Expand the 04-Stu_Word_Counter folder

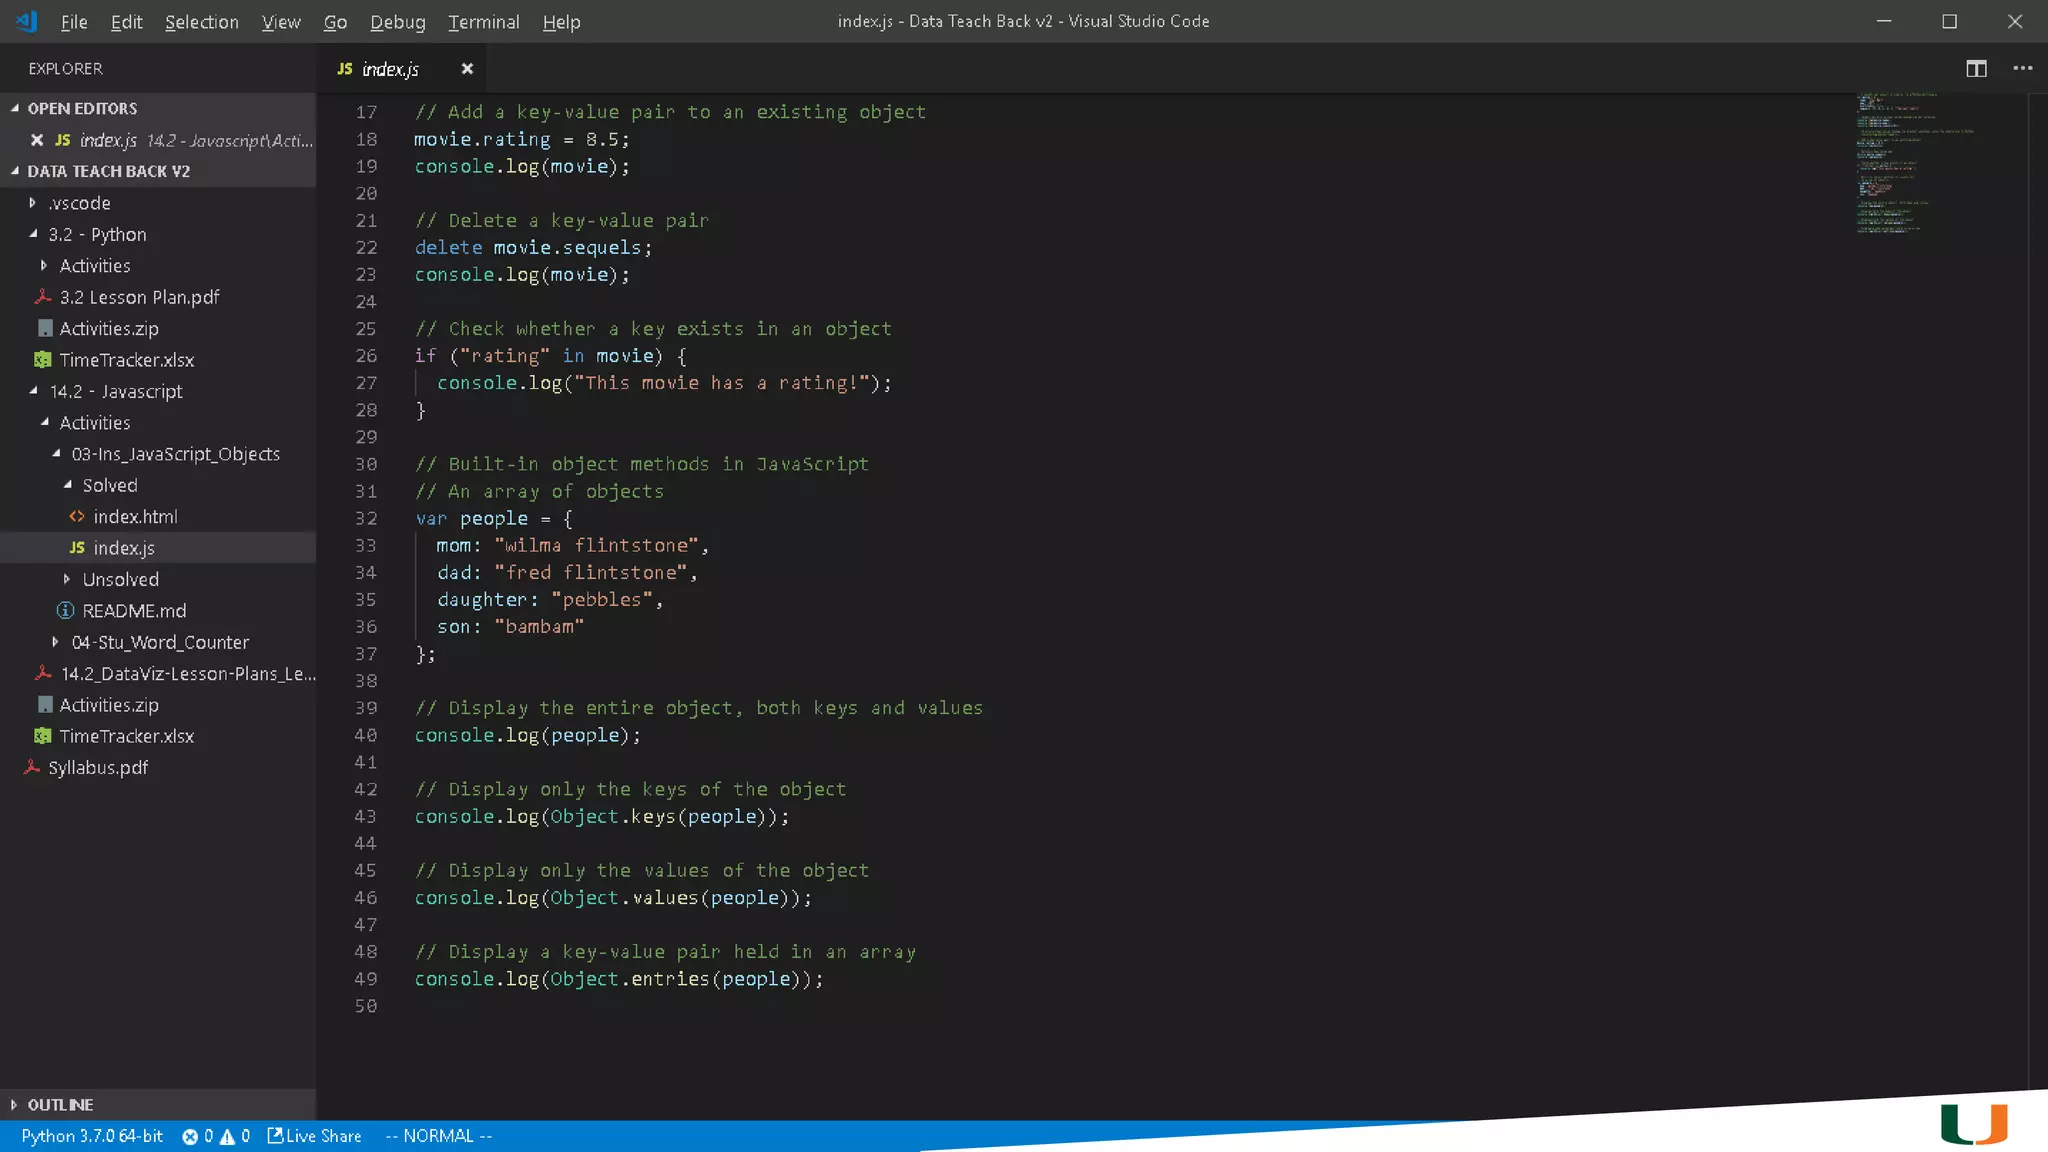click(160, 642)
